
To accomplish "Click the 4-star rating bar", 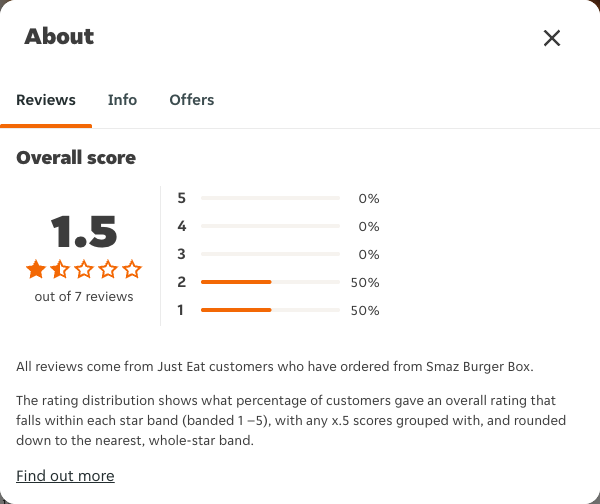I will point(270,226).
